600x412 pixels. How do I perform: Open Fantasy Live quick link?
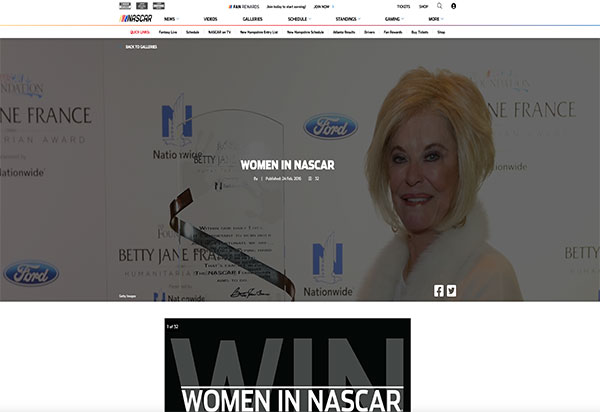point(168,32)
